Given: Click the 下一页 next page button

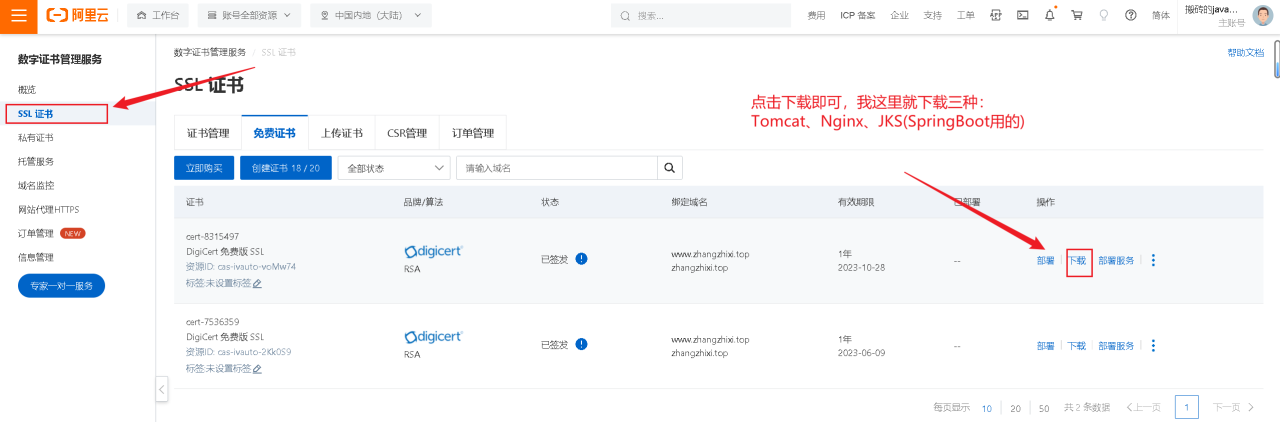Looking at the screenshot, I should coord(1234,407).
